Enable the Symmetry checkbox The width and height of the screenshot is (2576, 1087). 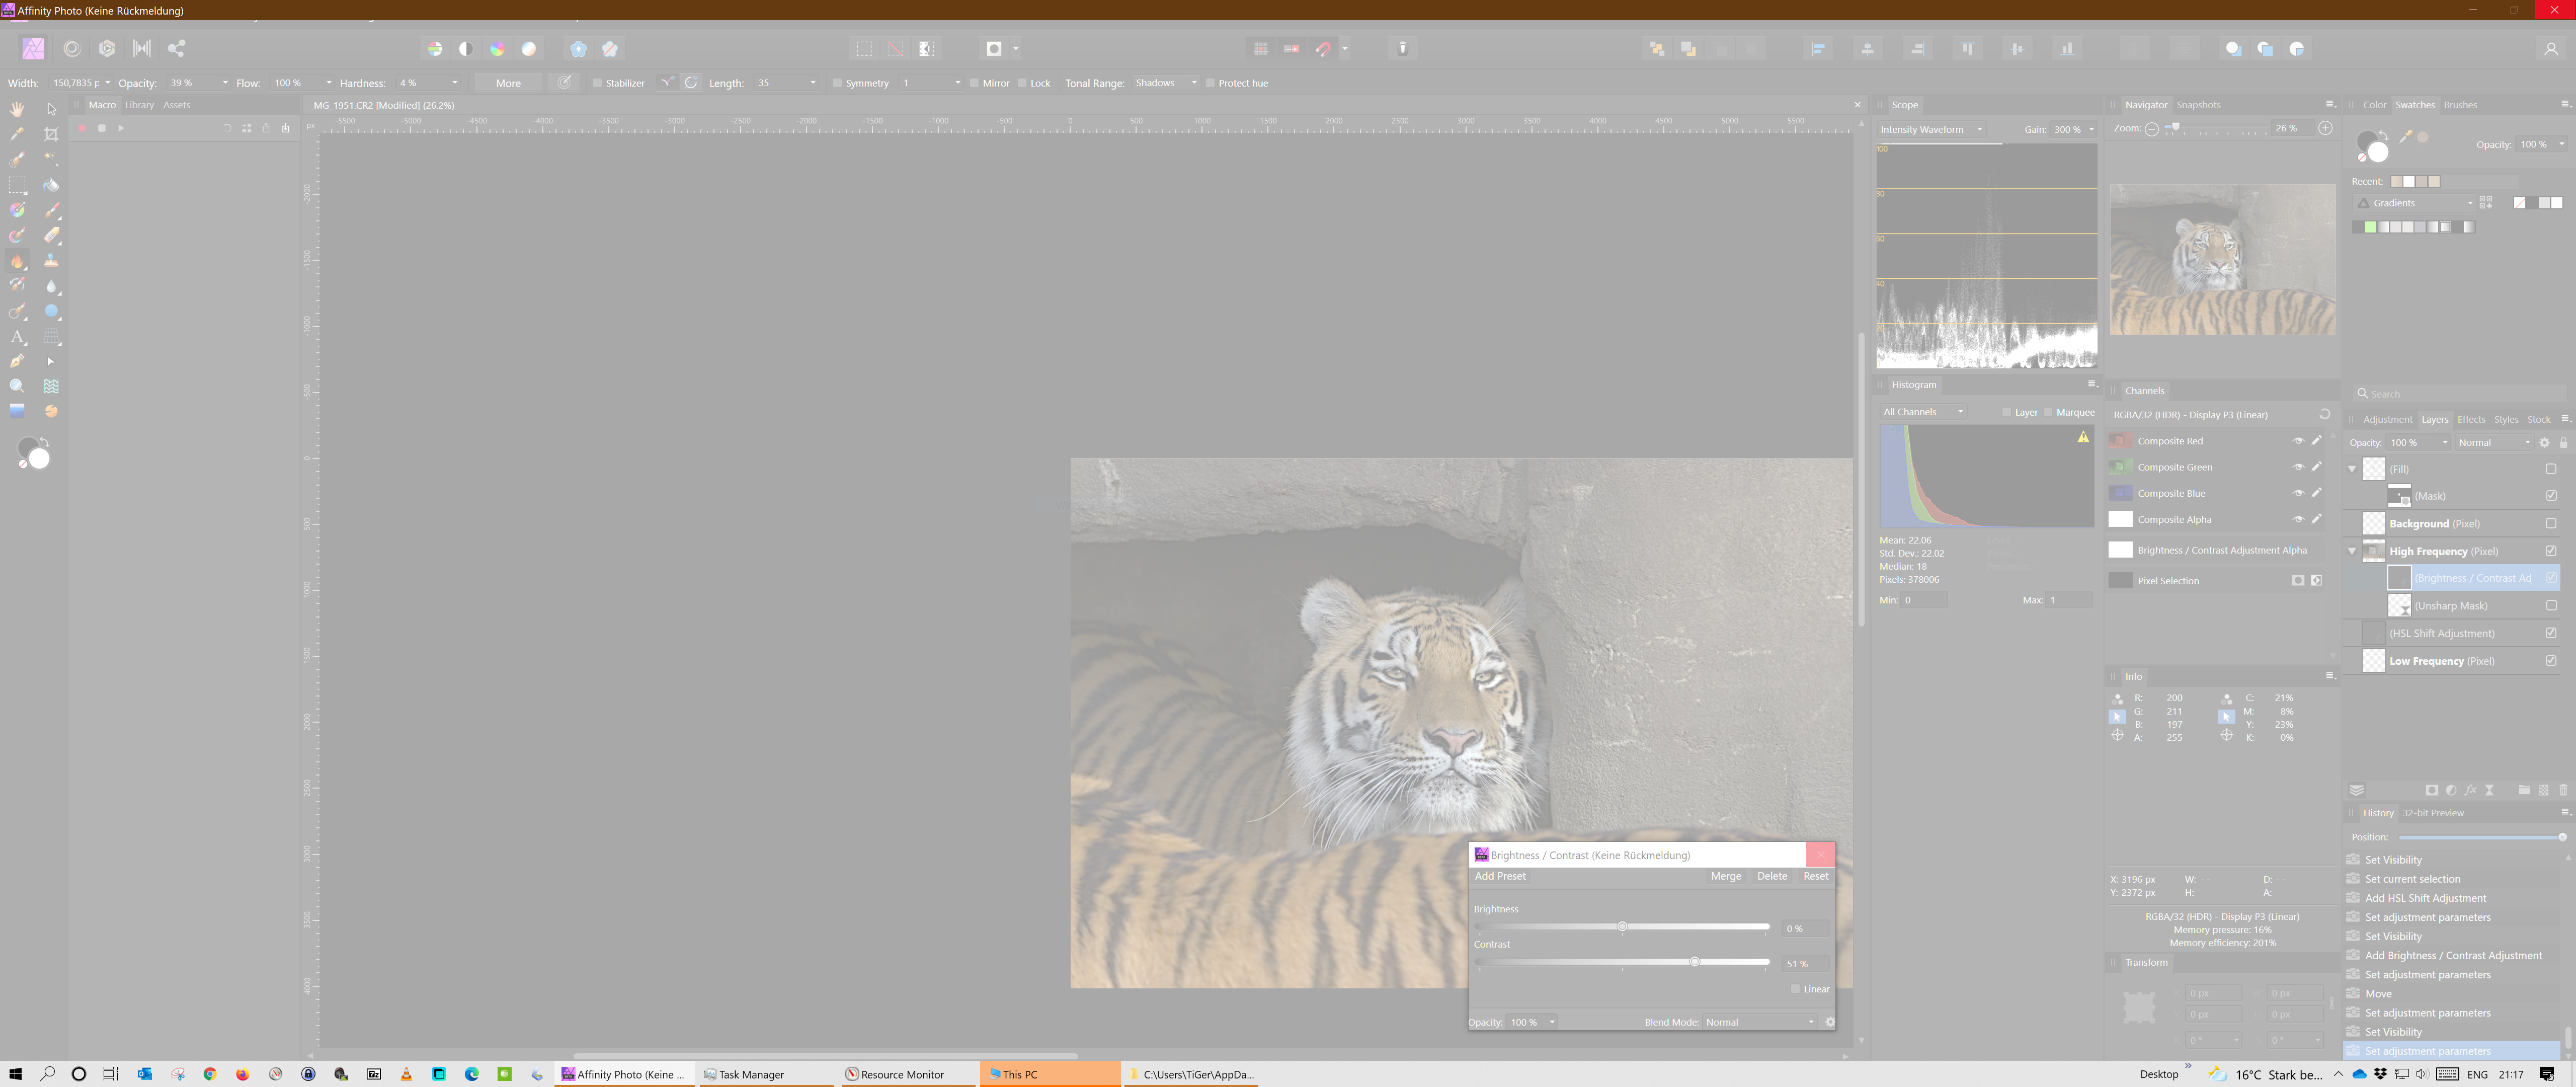(837, 83)
